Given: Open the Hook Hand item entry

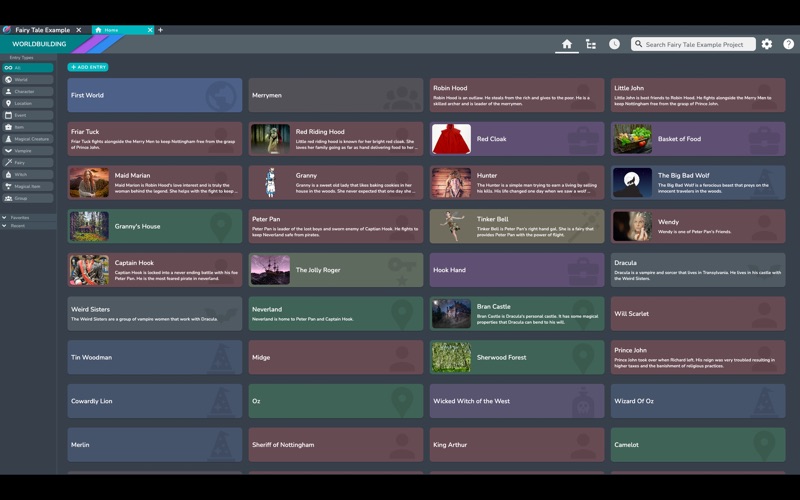Looking at the screenshot, I should coord(517,270).
